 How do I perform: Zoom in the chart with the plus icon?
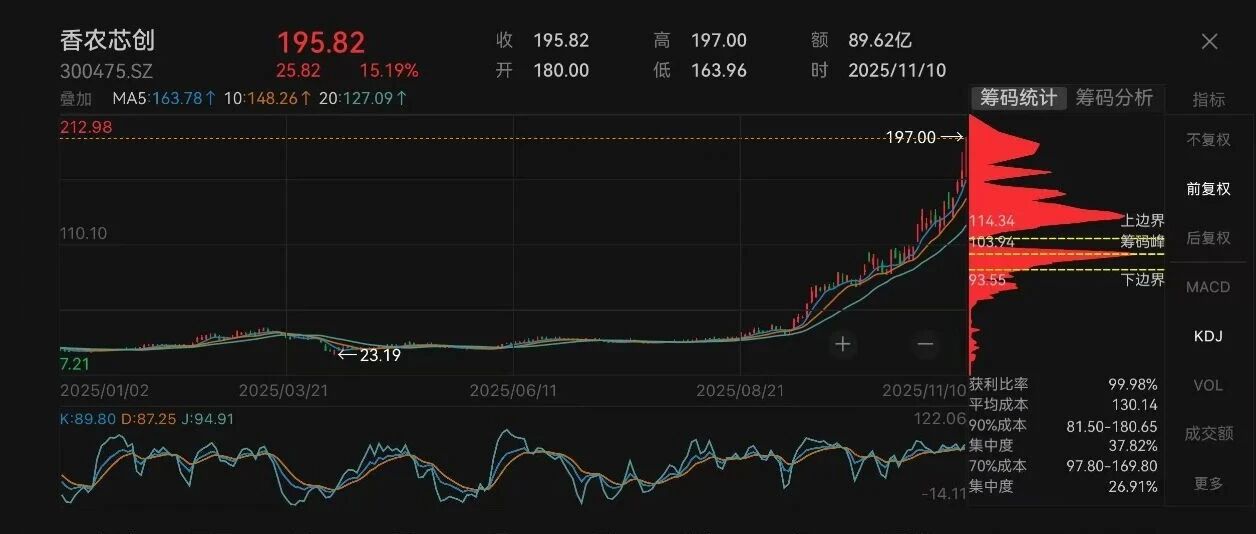(x=843, y=344)
